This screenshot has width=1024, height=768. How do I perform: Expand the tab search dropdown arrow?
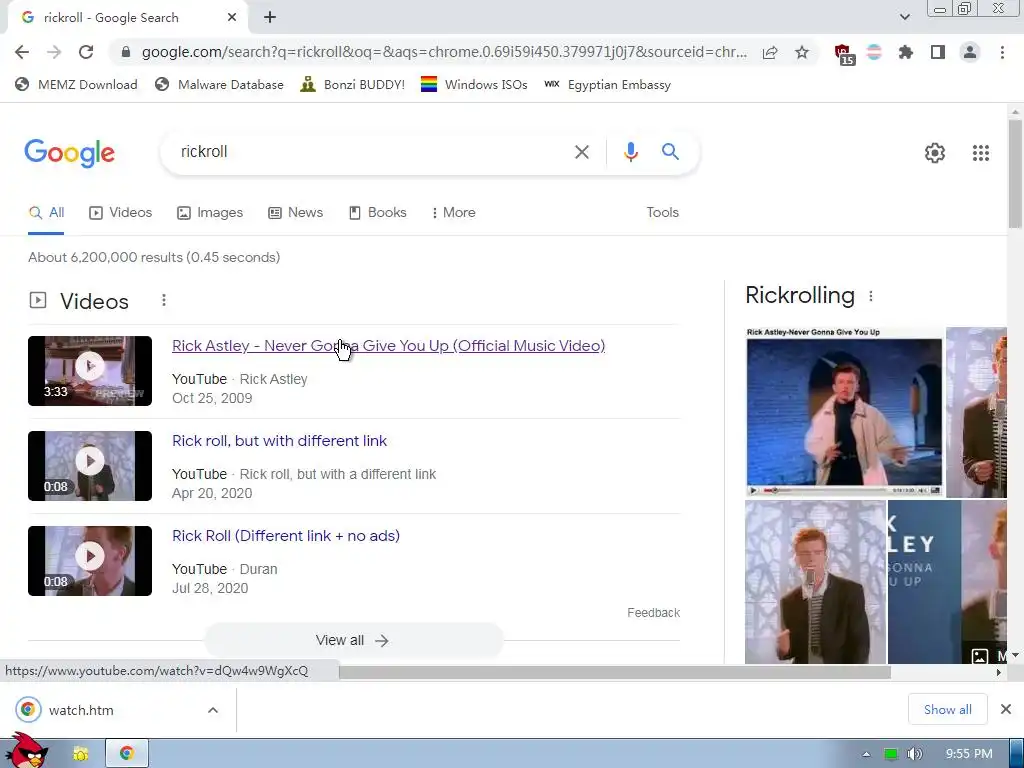point(904,17)
